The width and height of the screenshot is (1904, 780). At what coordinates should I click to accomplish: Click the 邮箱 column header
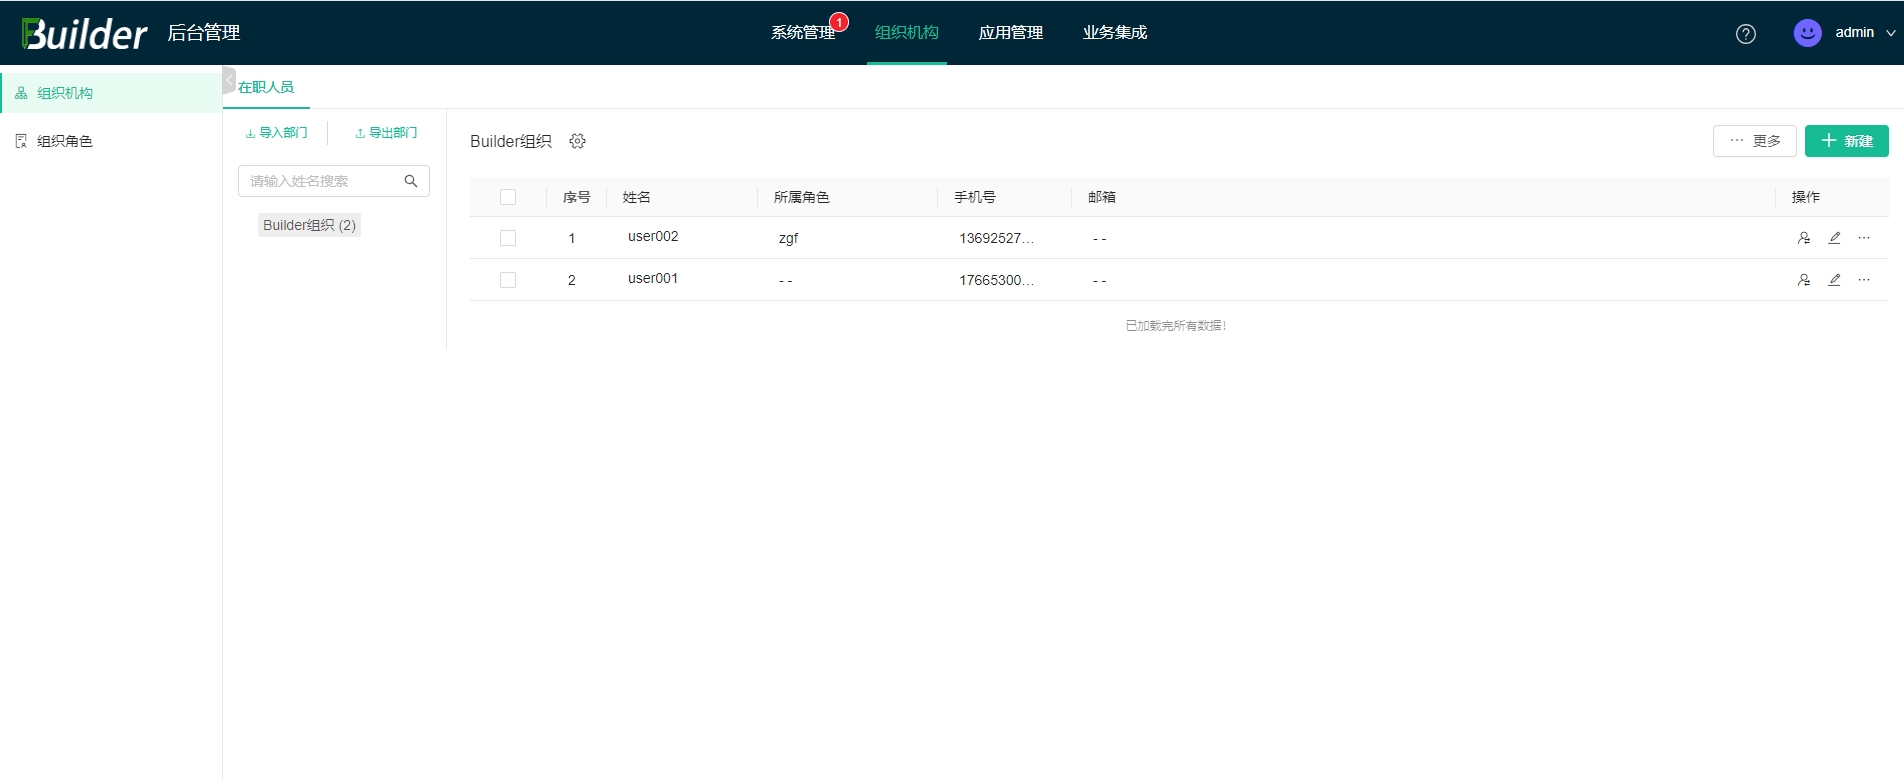(x=1101, y=197)
